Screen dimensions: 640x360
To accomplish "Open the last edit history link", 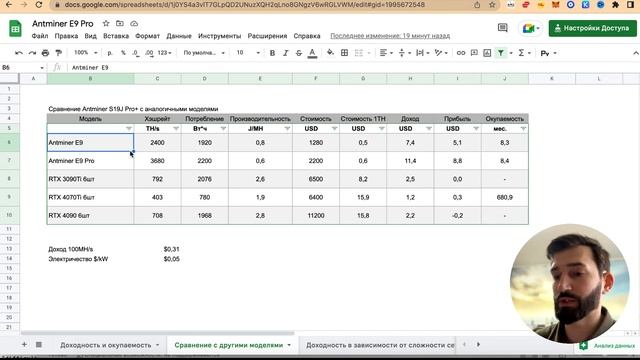I will [390, 36].
